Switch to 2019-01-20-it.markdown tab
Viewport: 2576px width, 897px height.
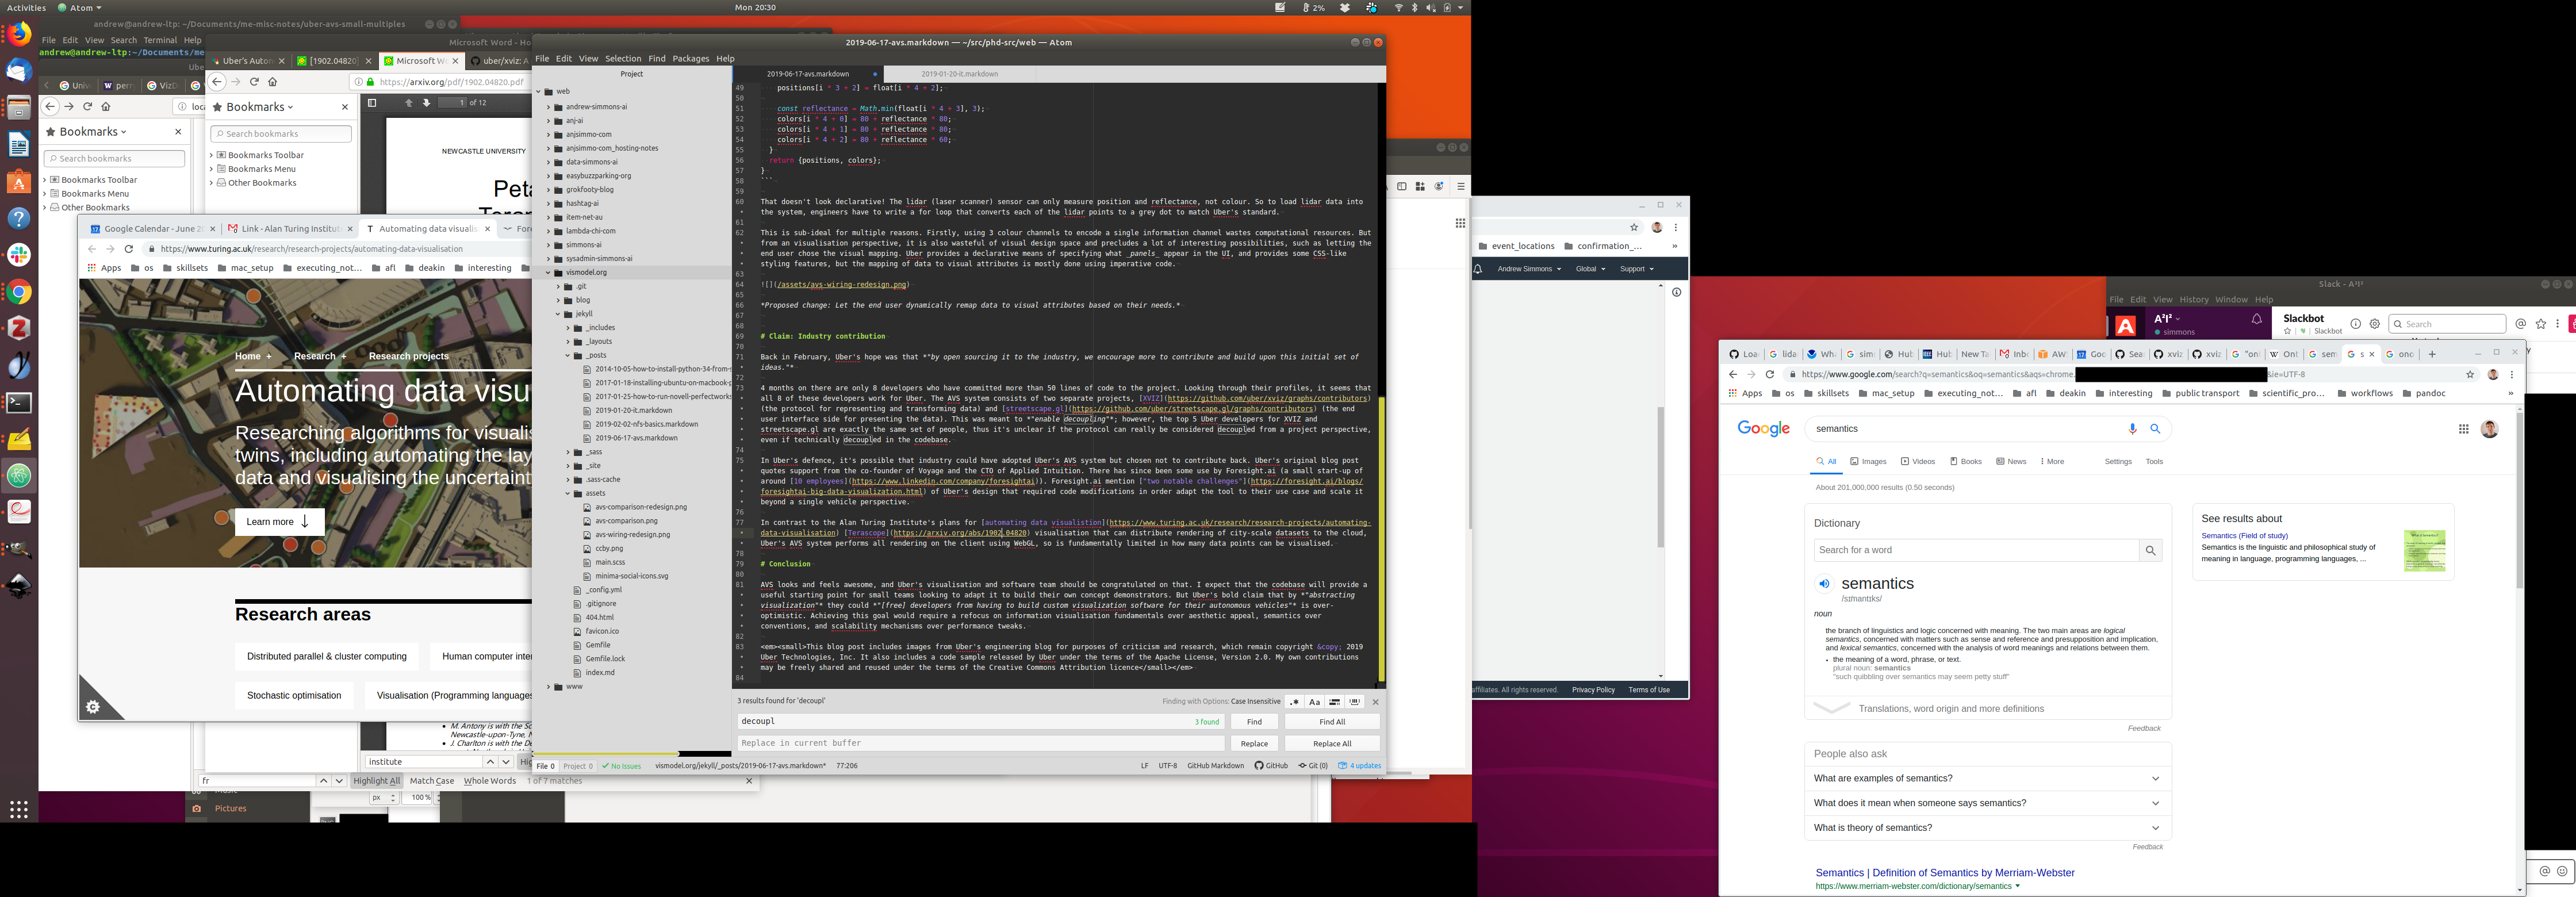tap(959, 74)
